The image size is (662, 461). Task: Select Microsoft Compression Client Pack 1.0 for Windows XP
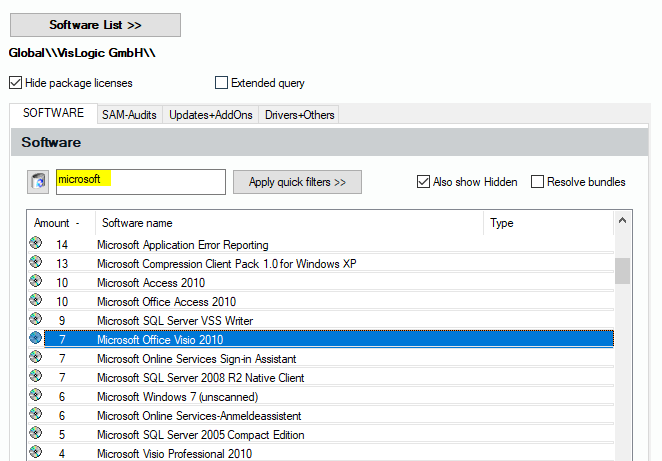[x=227, y=264]
